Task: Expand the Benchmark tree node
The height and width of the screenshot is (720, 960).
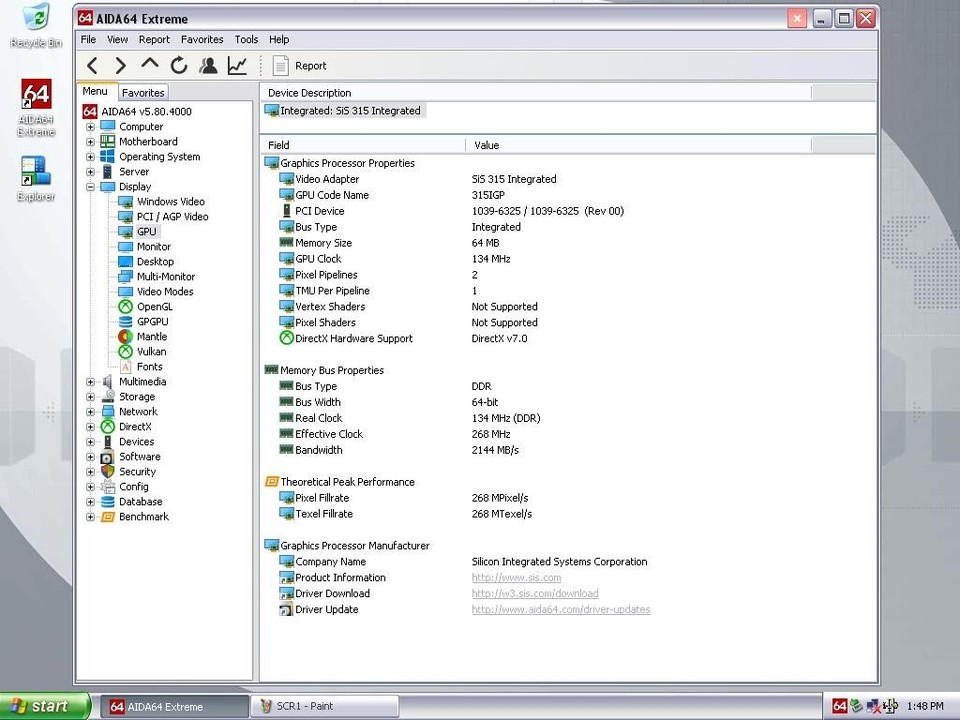Action: point(91,517)
